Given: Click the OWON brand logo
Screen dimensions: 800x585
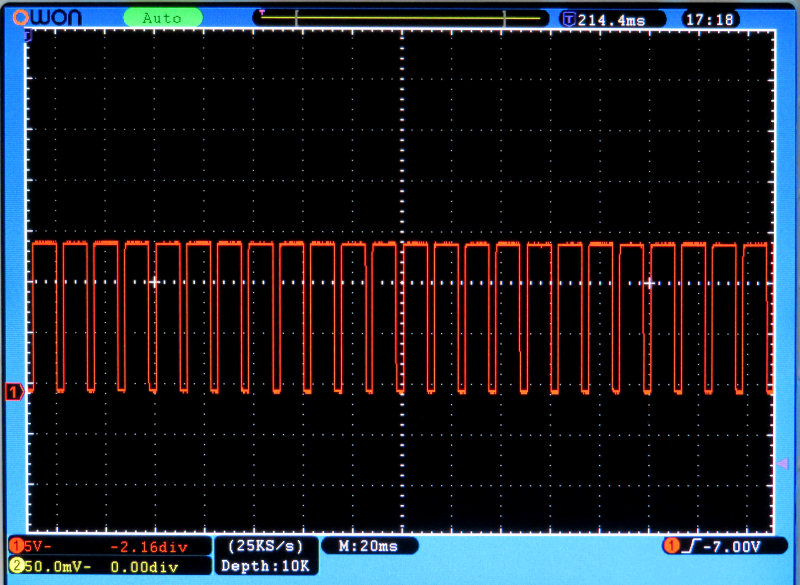Looking at the screenshot, I should (47, 17).
